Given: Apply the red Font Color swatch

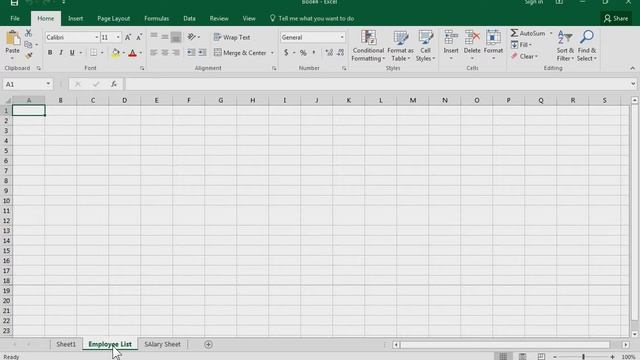Looking at the screenshot, I should (x=132, y=53).
